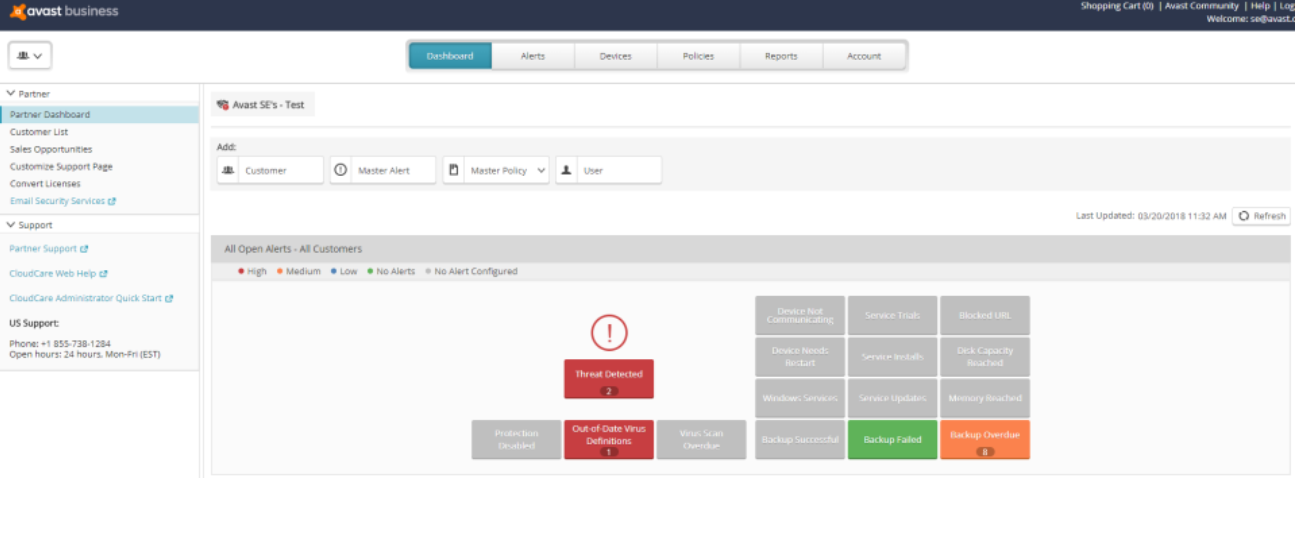Click the external-link icon beside Partner Support
The width and height of the screenshot is (1296, 543).
[84, 249]
